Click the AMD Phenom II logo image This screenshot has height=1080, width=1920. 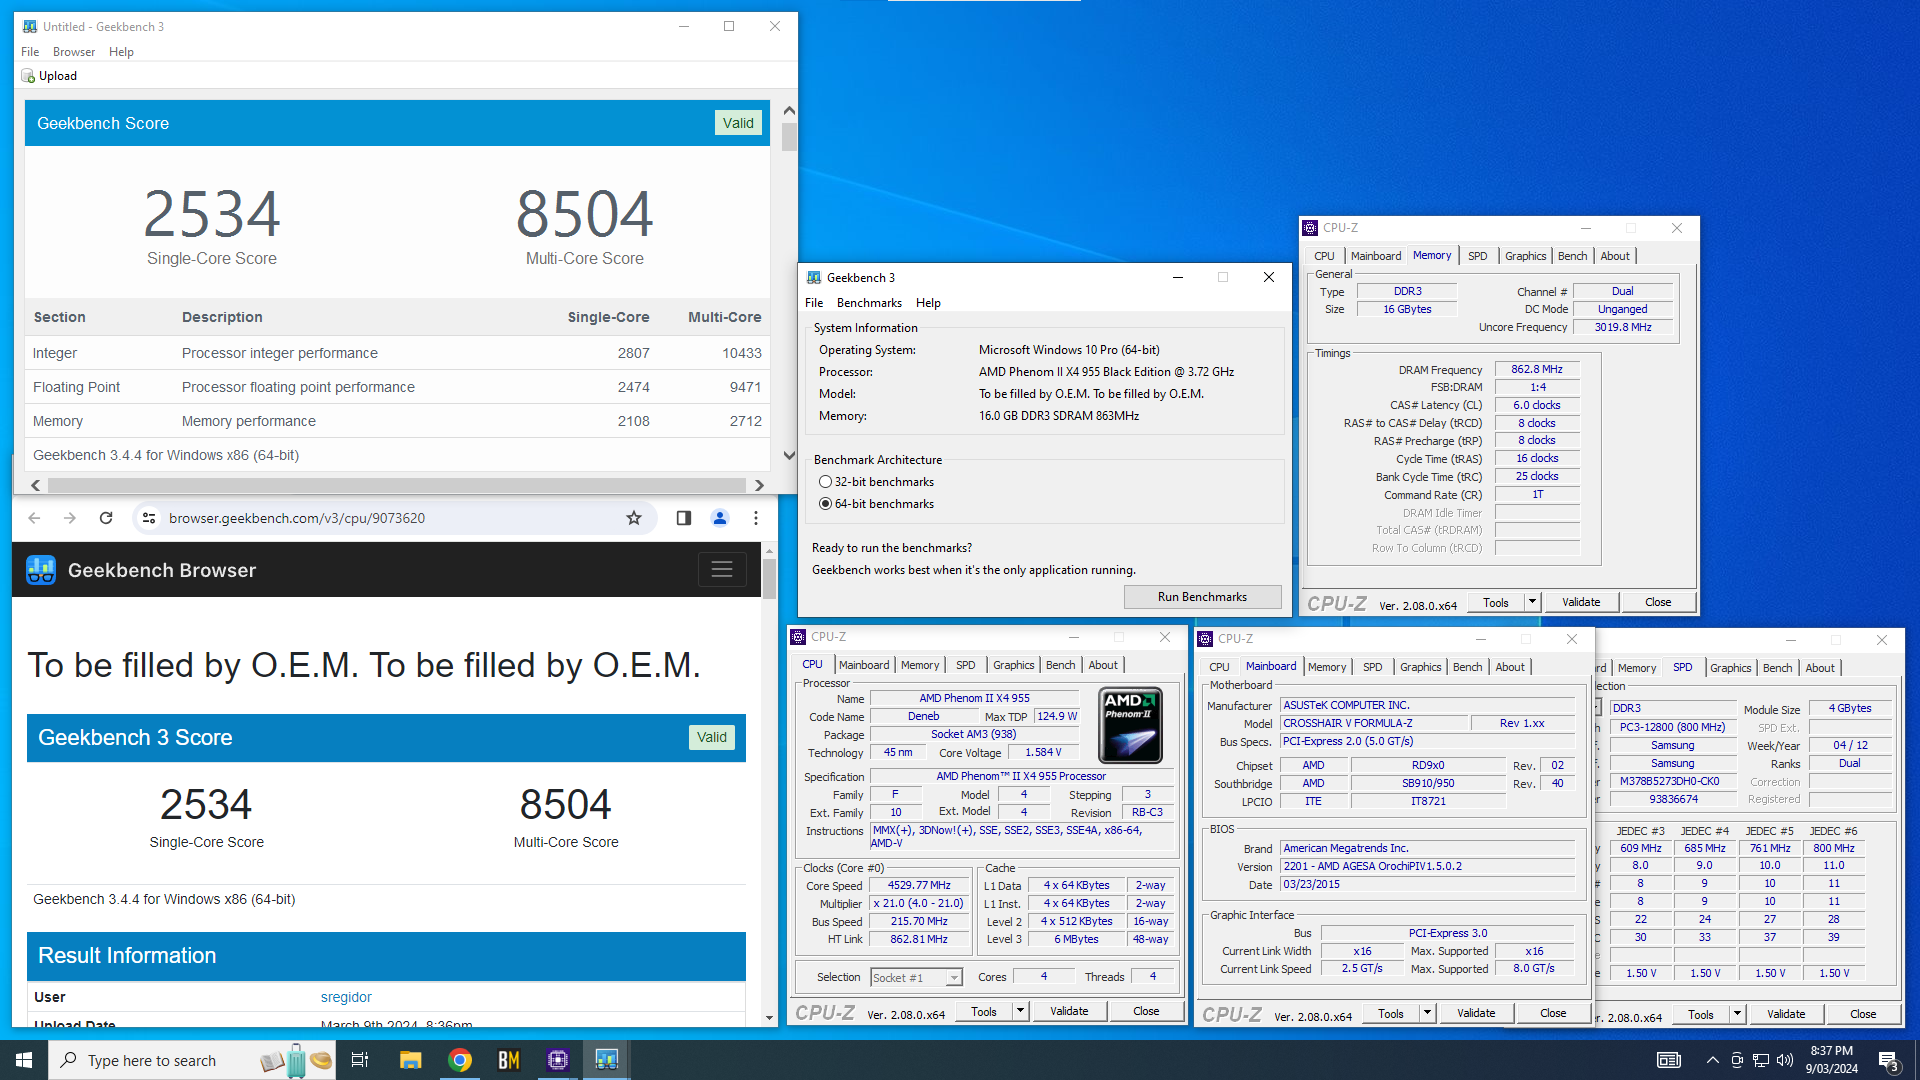[1130, 725]
